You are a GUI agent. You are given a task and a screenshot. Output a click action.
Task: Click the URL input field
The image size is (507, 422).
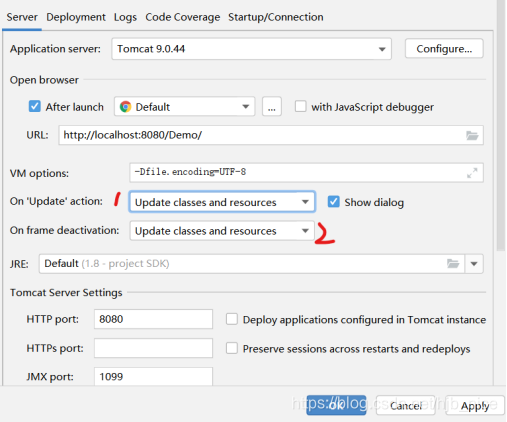271,135
